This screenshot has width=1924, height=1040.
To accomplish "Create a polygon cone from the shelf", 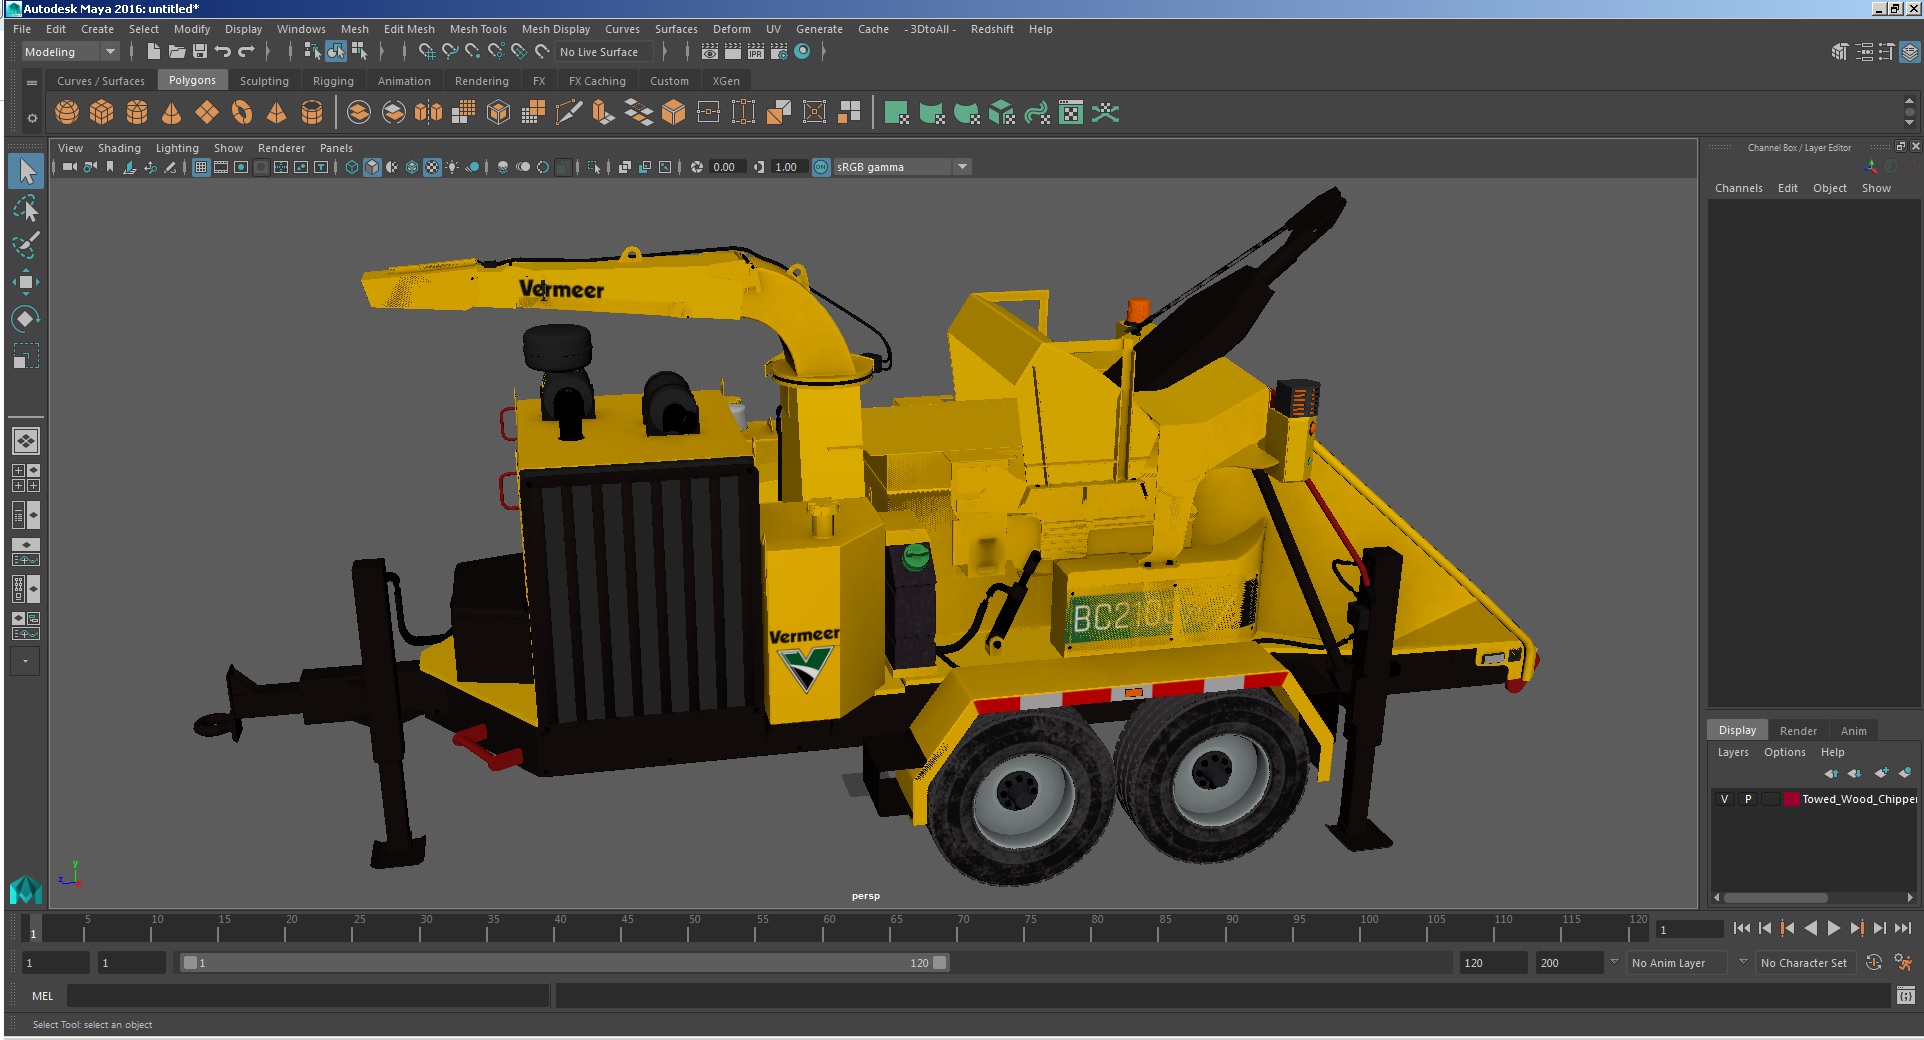I will (172, 113).
